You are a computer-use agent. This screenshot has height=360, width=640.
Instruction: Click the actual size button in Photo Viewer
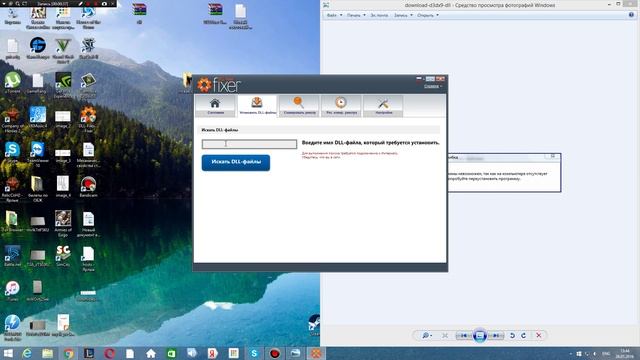[445, 336]
